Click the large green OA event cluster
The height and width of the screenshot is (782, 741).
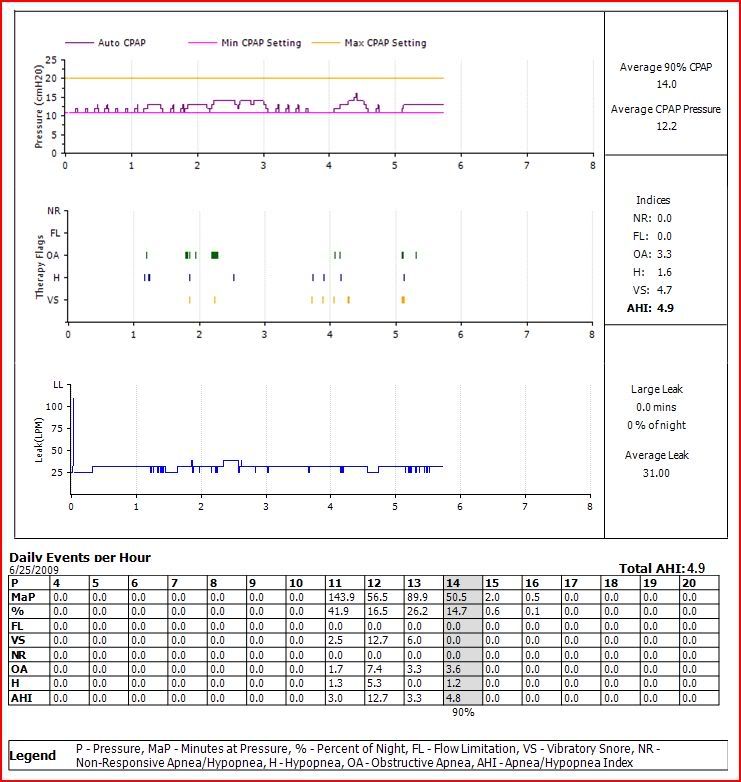214,255
